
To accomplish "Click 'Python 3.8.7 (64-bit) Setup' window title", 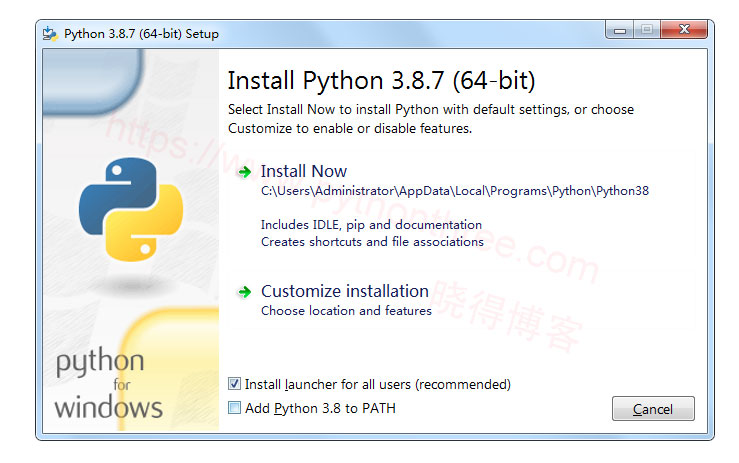I will point(141,34).
